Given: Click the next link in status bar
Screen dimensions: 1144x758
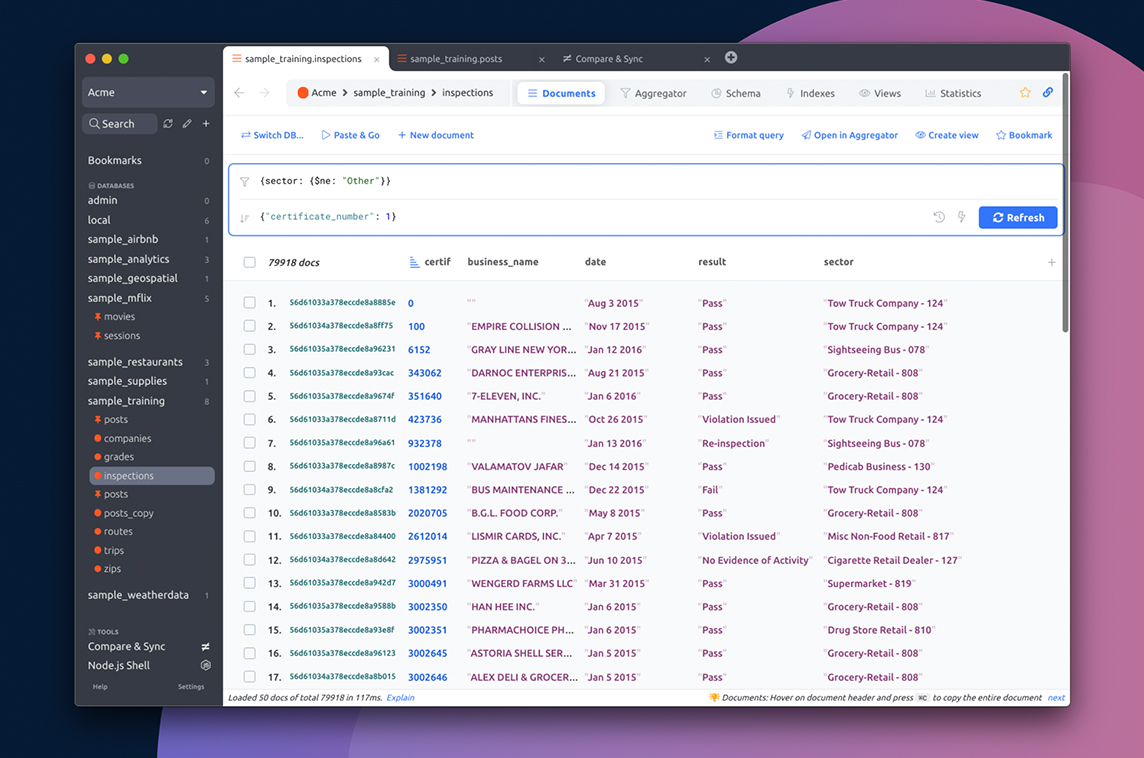Looking at the screenshot, I should click(x=1056, y=697).
